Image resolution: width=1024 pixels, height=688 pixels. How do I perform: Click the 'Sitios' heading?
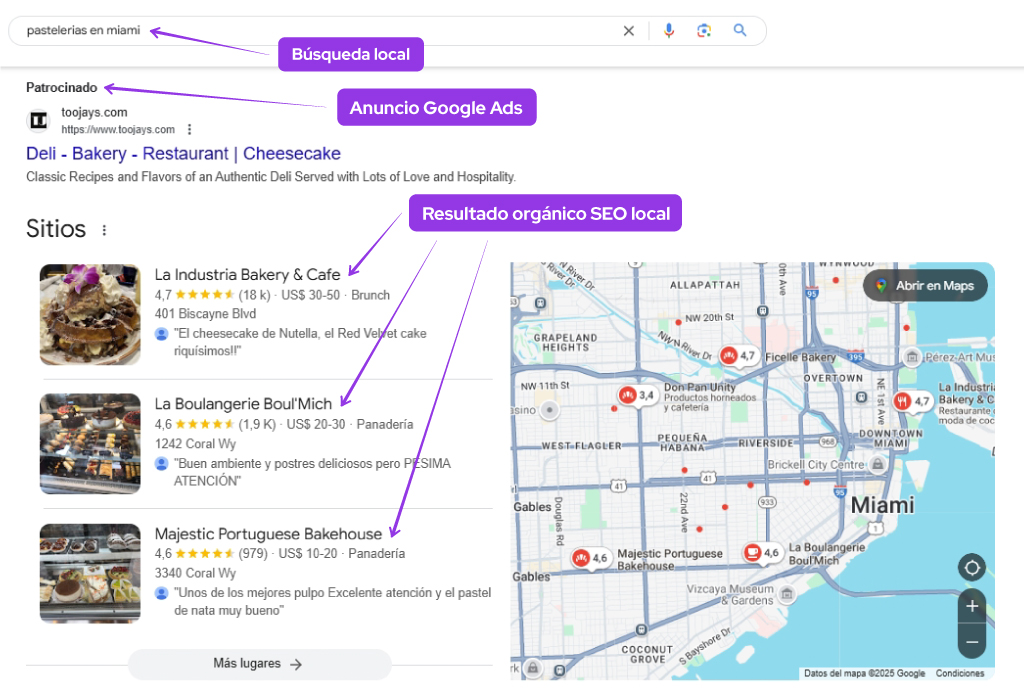tap(56, 229)
